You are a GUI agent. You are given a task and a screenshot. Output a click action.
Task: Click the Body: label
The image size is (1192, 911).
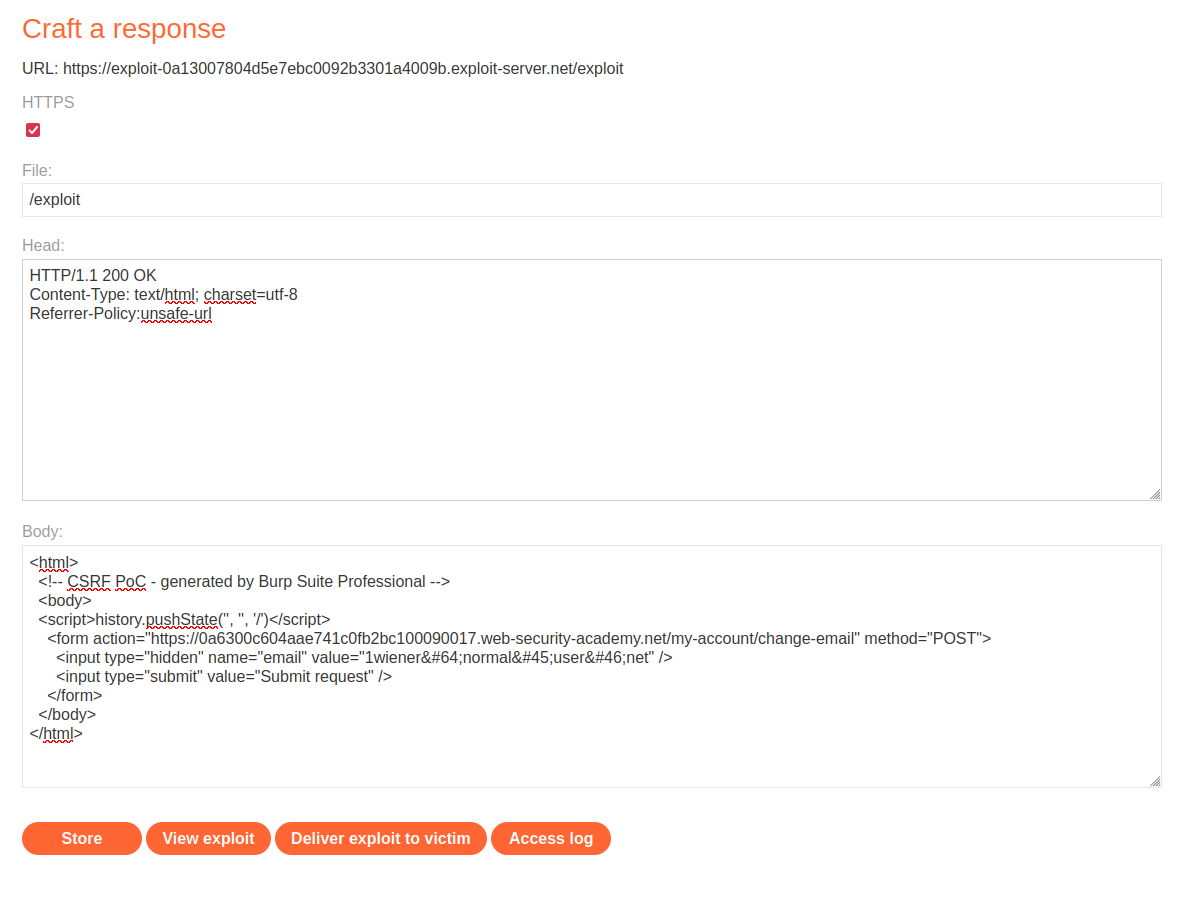[x=43, y=532]
